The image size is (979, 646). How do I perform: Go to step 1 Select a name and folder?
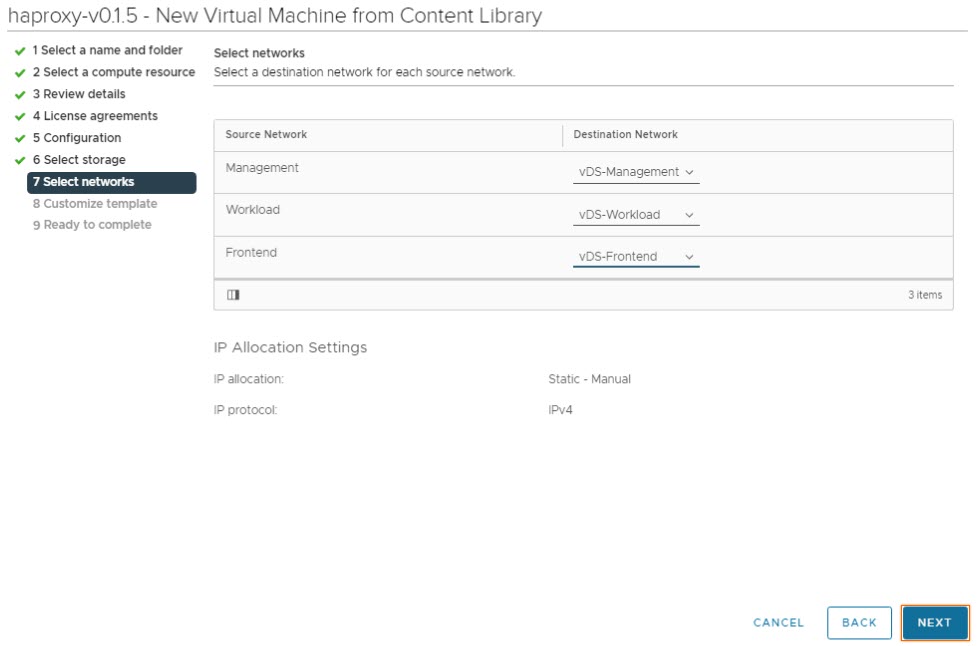[107, 50]
